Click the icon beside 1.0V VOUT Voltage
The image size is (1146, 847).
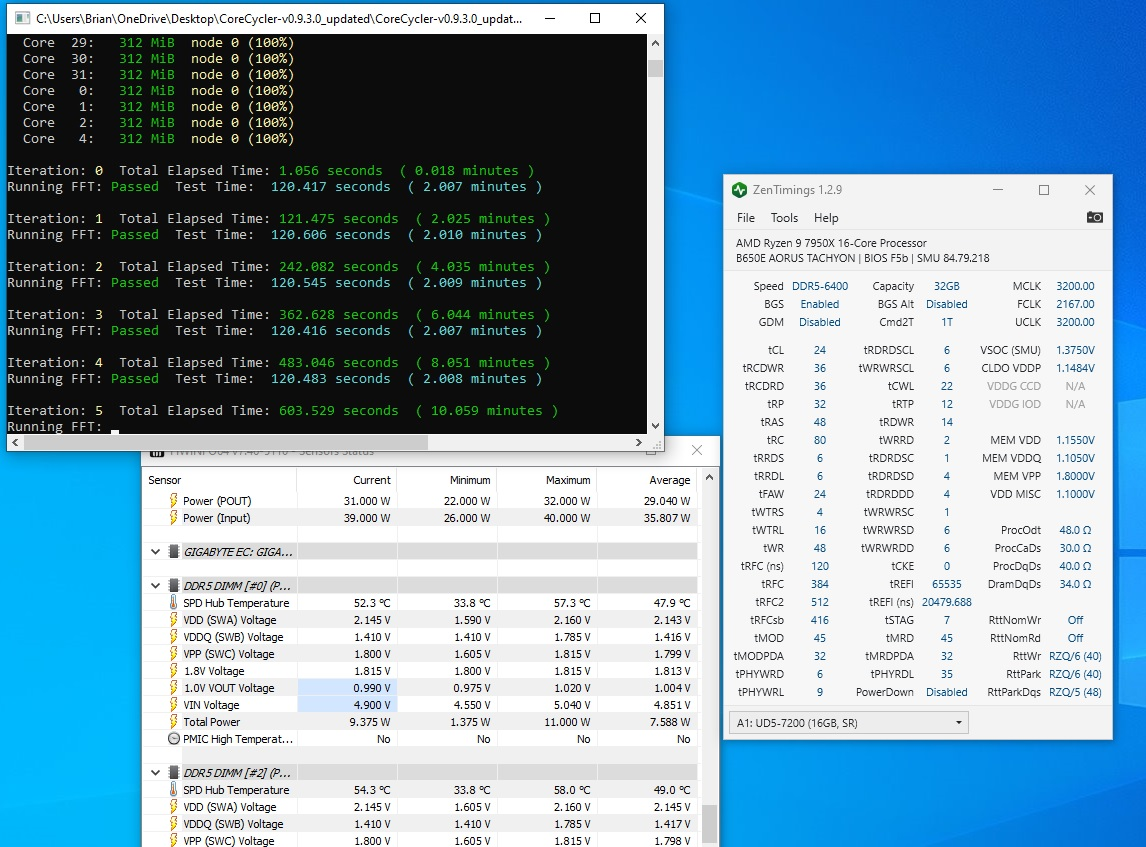pyautogui.click(x=173, y=688)
